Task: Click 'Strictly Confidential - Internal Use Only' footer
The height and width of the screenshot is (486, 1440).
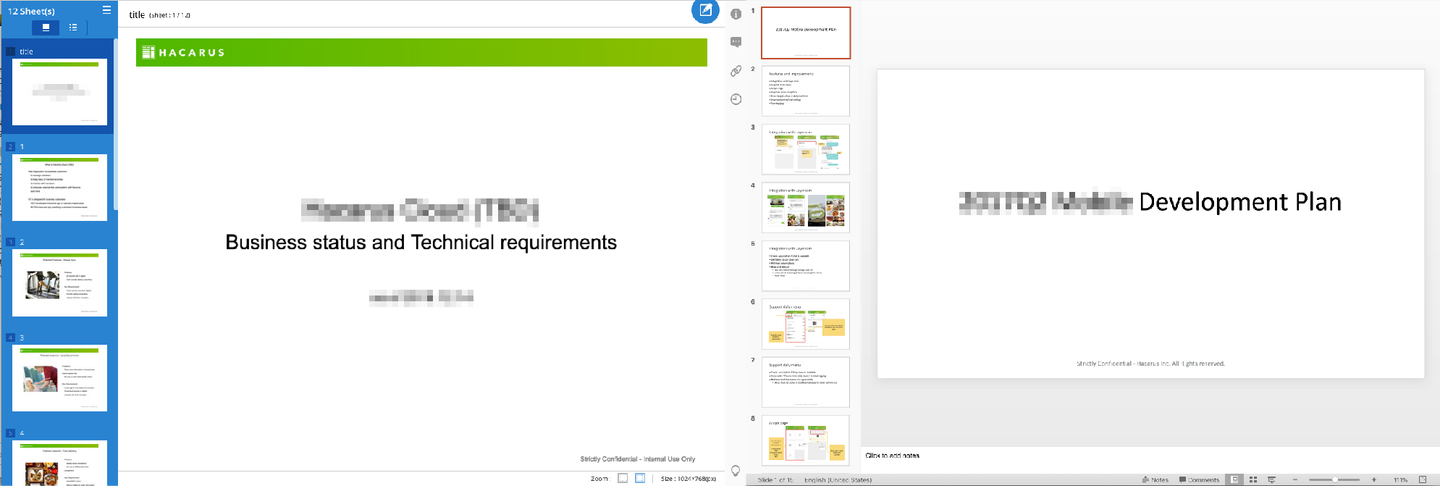Action: coord(638,459)
